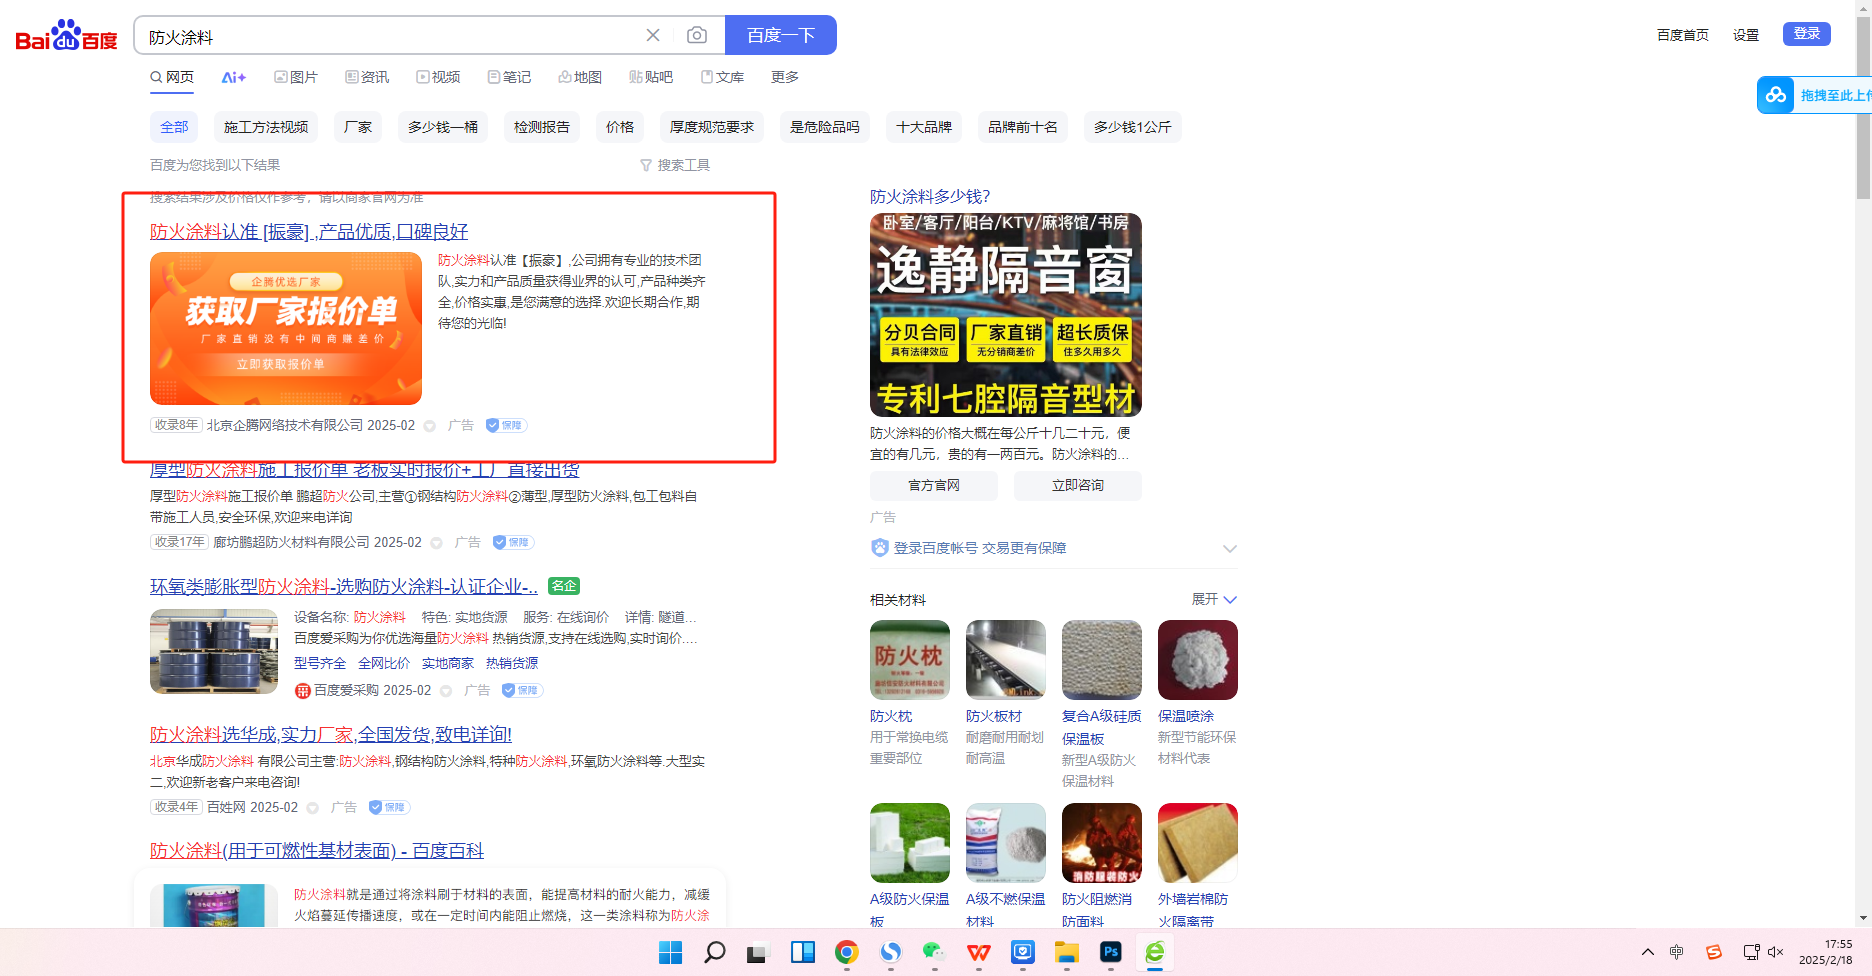The width and height of the screenshot is (1872, 976).
Task: Click the 保障 badge beside 北京企腾网络技术有限公司
Action: [506, 425]
